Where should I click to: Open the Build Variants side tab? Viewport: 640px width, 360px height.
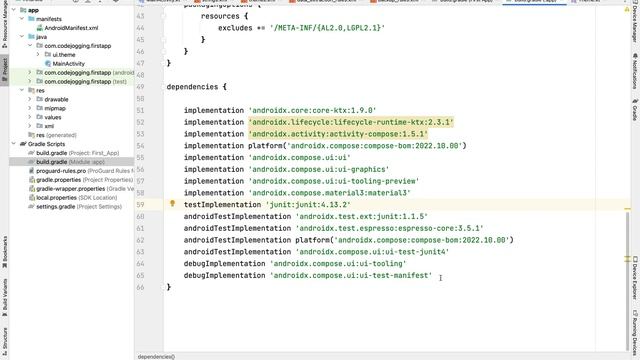pyautogui.click(x=4, y=298)
